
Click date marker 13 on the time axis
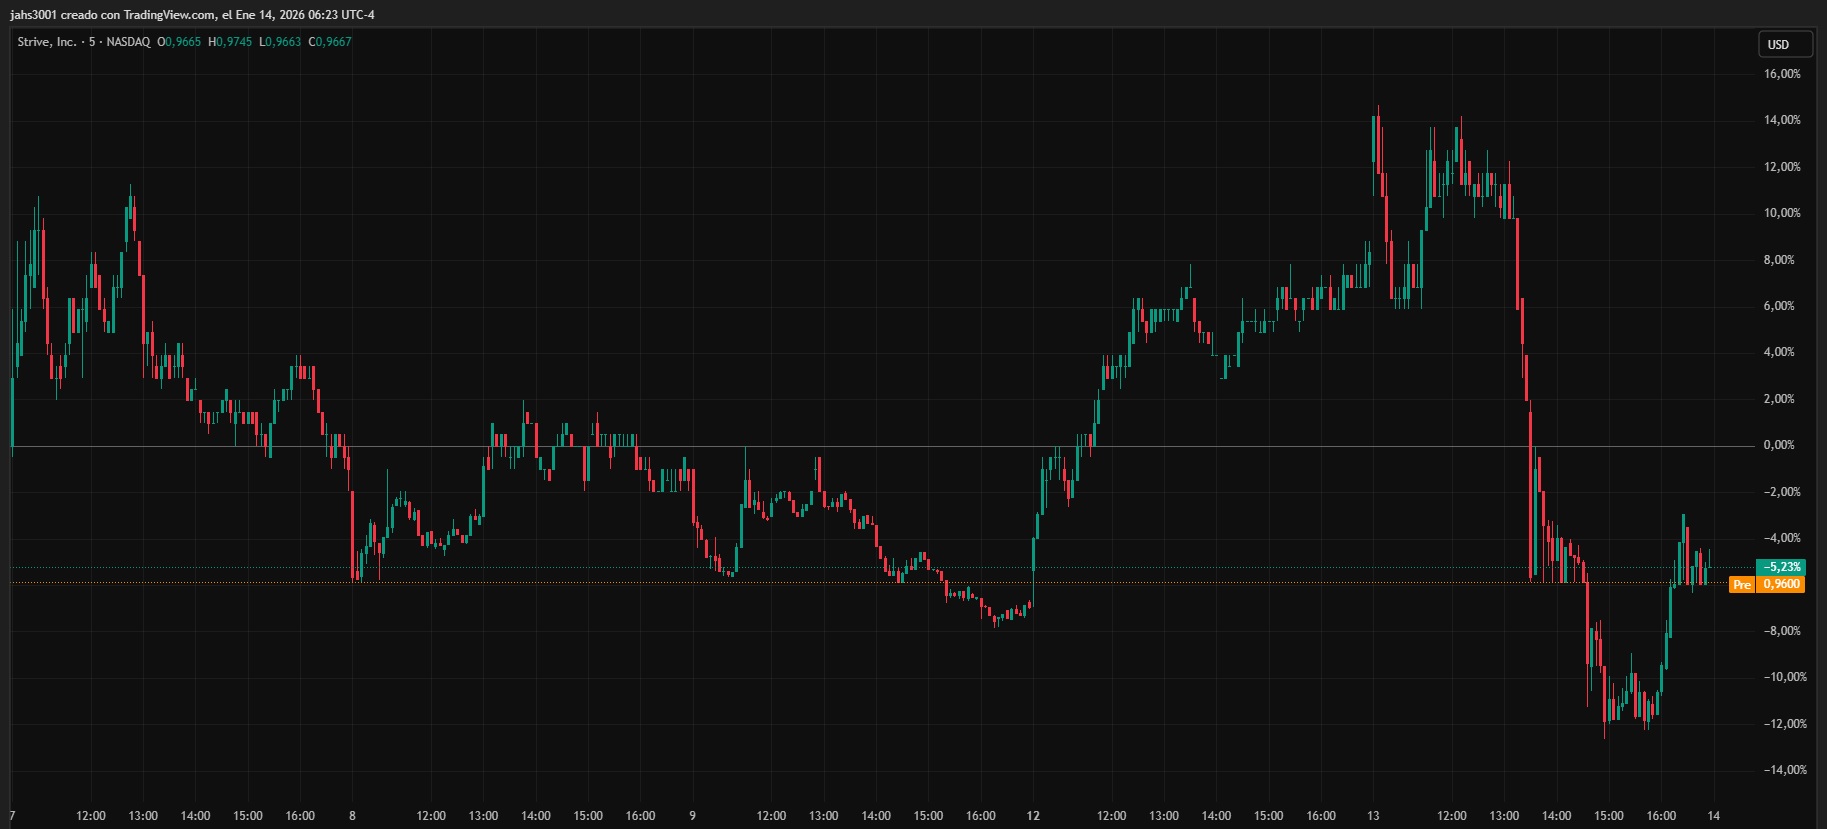point(1373,816)
